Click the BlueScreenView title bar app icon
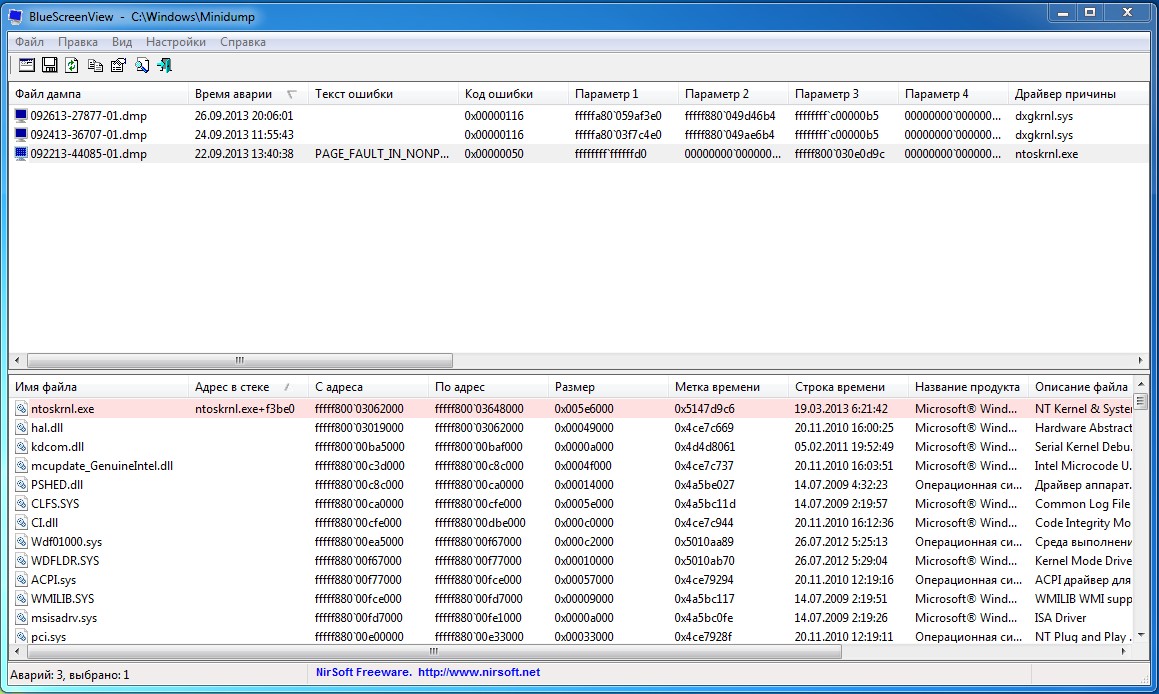Screen dimensions: 1159x694 tap(16, 16)
